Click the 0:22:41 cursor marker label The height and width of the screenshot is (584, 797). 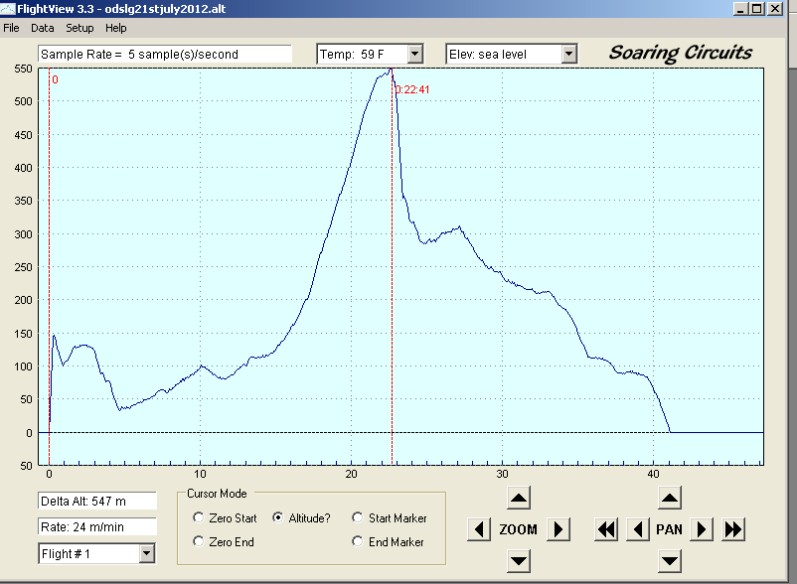412,89
